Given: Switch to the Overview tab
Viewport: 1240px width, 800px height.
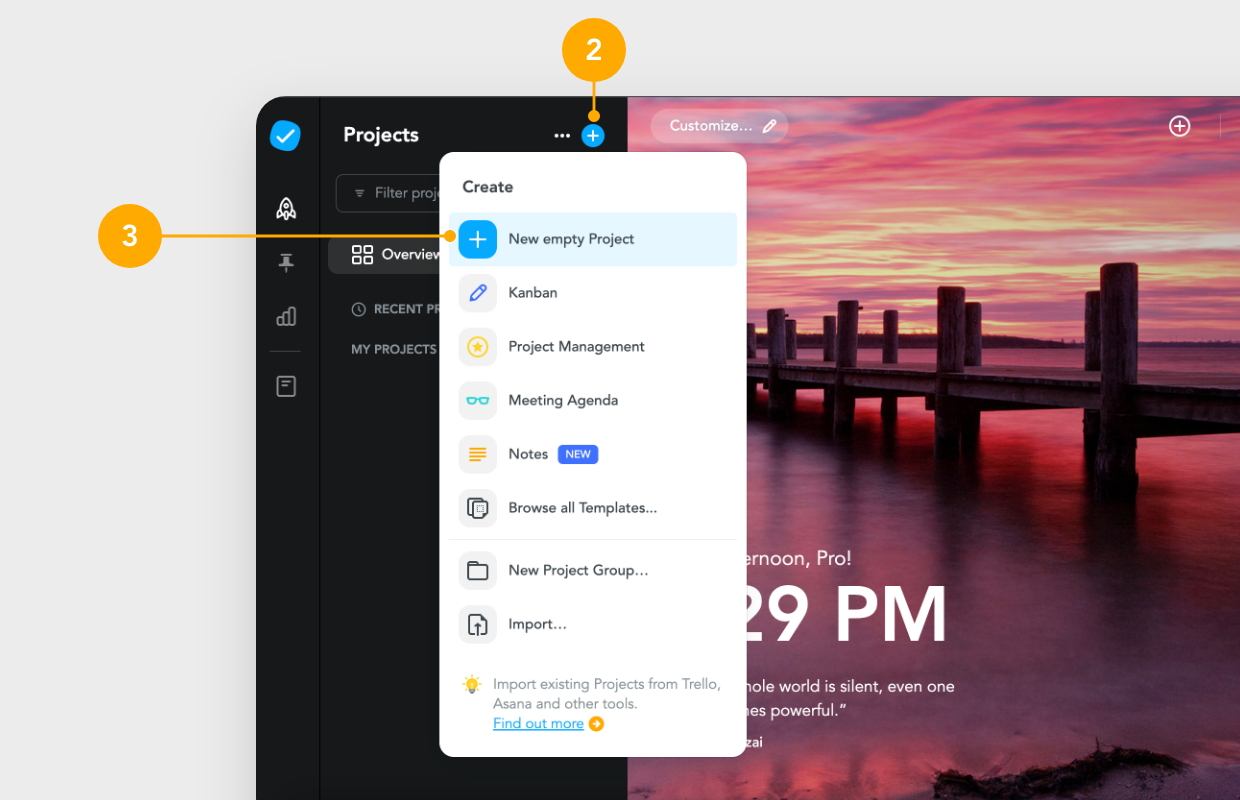Looking at the screenshot, I should (x=398, y=255).
